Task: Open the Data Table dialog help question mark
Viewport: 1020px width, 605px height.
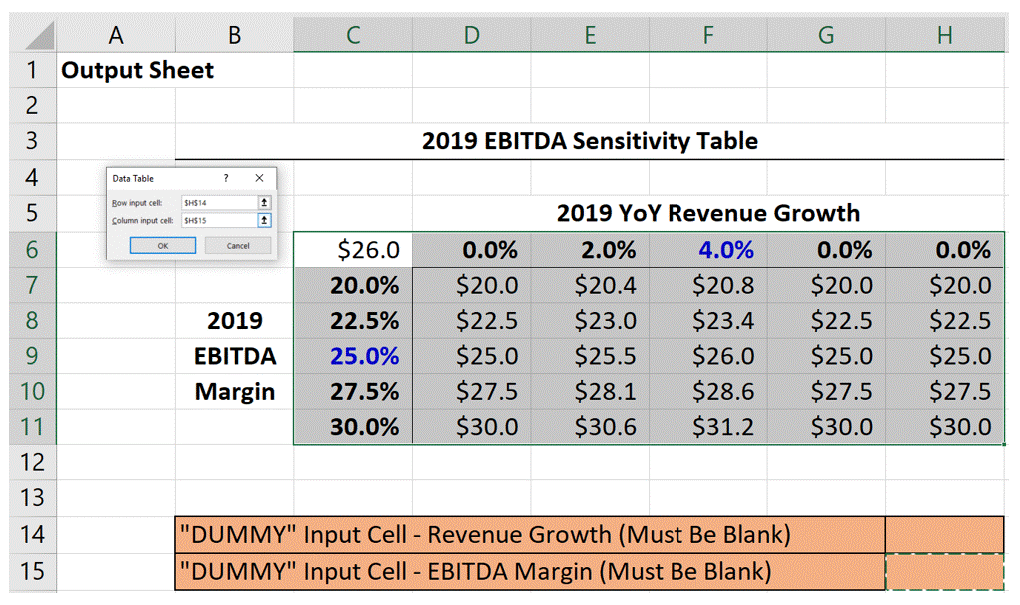Action: click(226, 178)
